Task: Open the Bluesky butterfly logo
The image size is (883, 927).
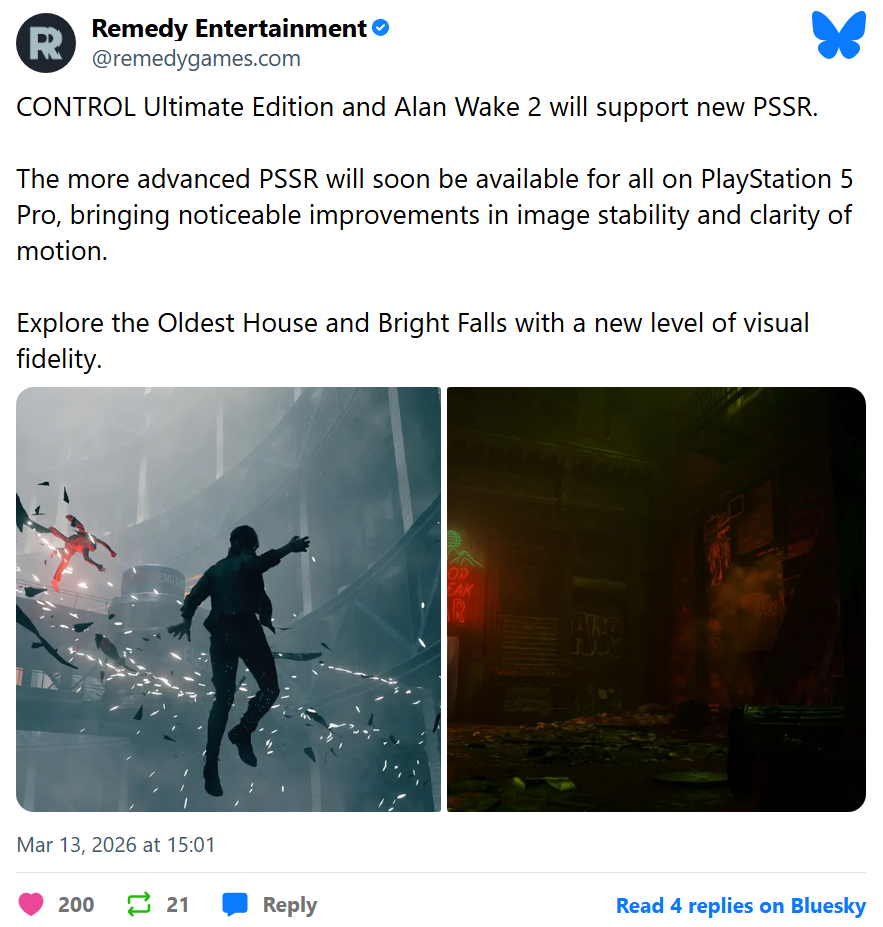Action: 839,35
